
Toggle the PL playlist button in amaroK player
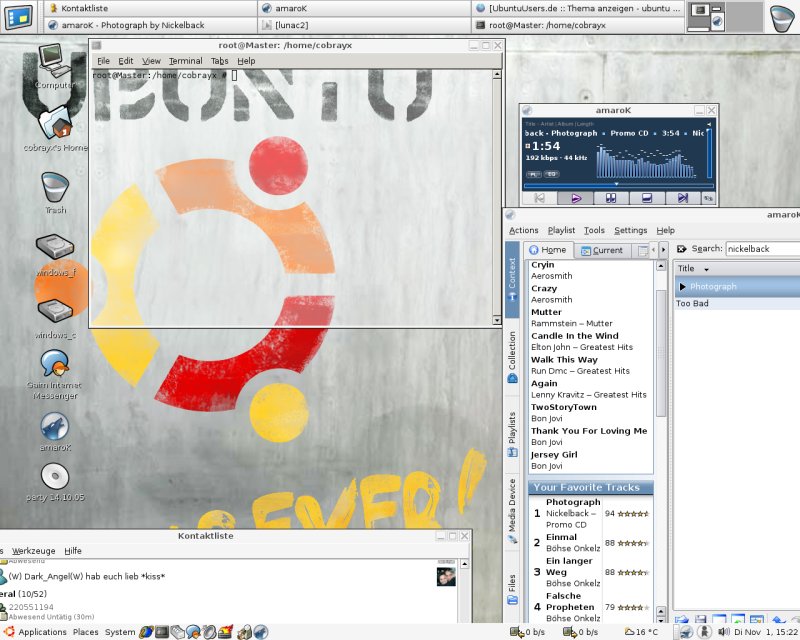[x=533, y=175]
